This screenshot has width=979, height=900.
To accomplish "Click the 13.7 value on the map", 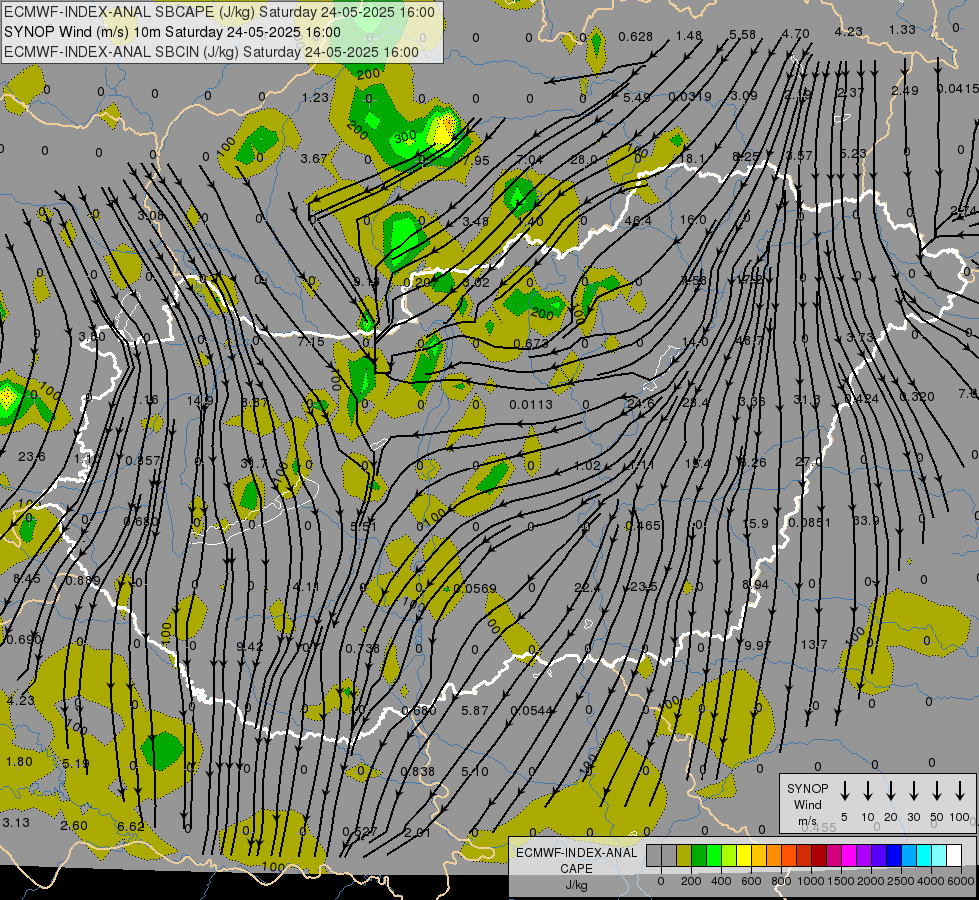I will click(x=814, y=644).
